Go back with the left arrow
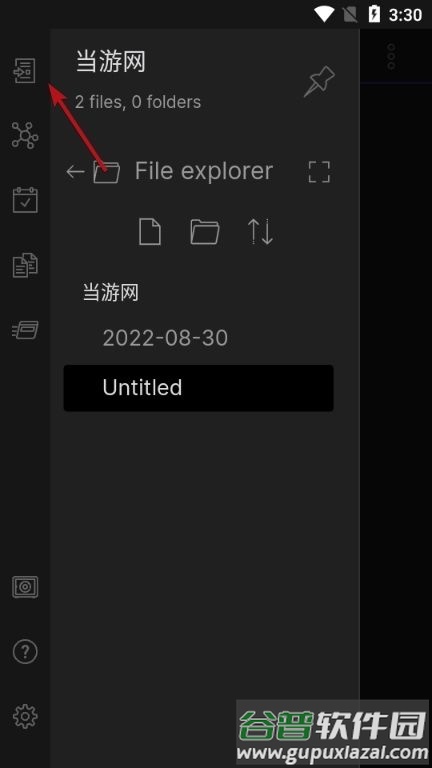Viewport: 432px width, 768px height. [x=75, y=171]
